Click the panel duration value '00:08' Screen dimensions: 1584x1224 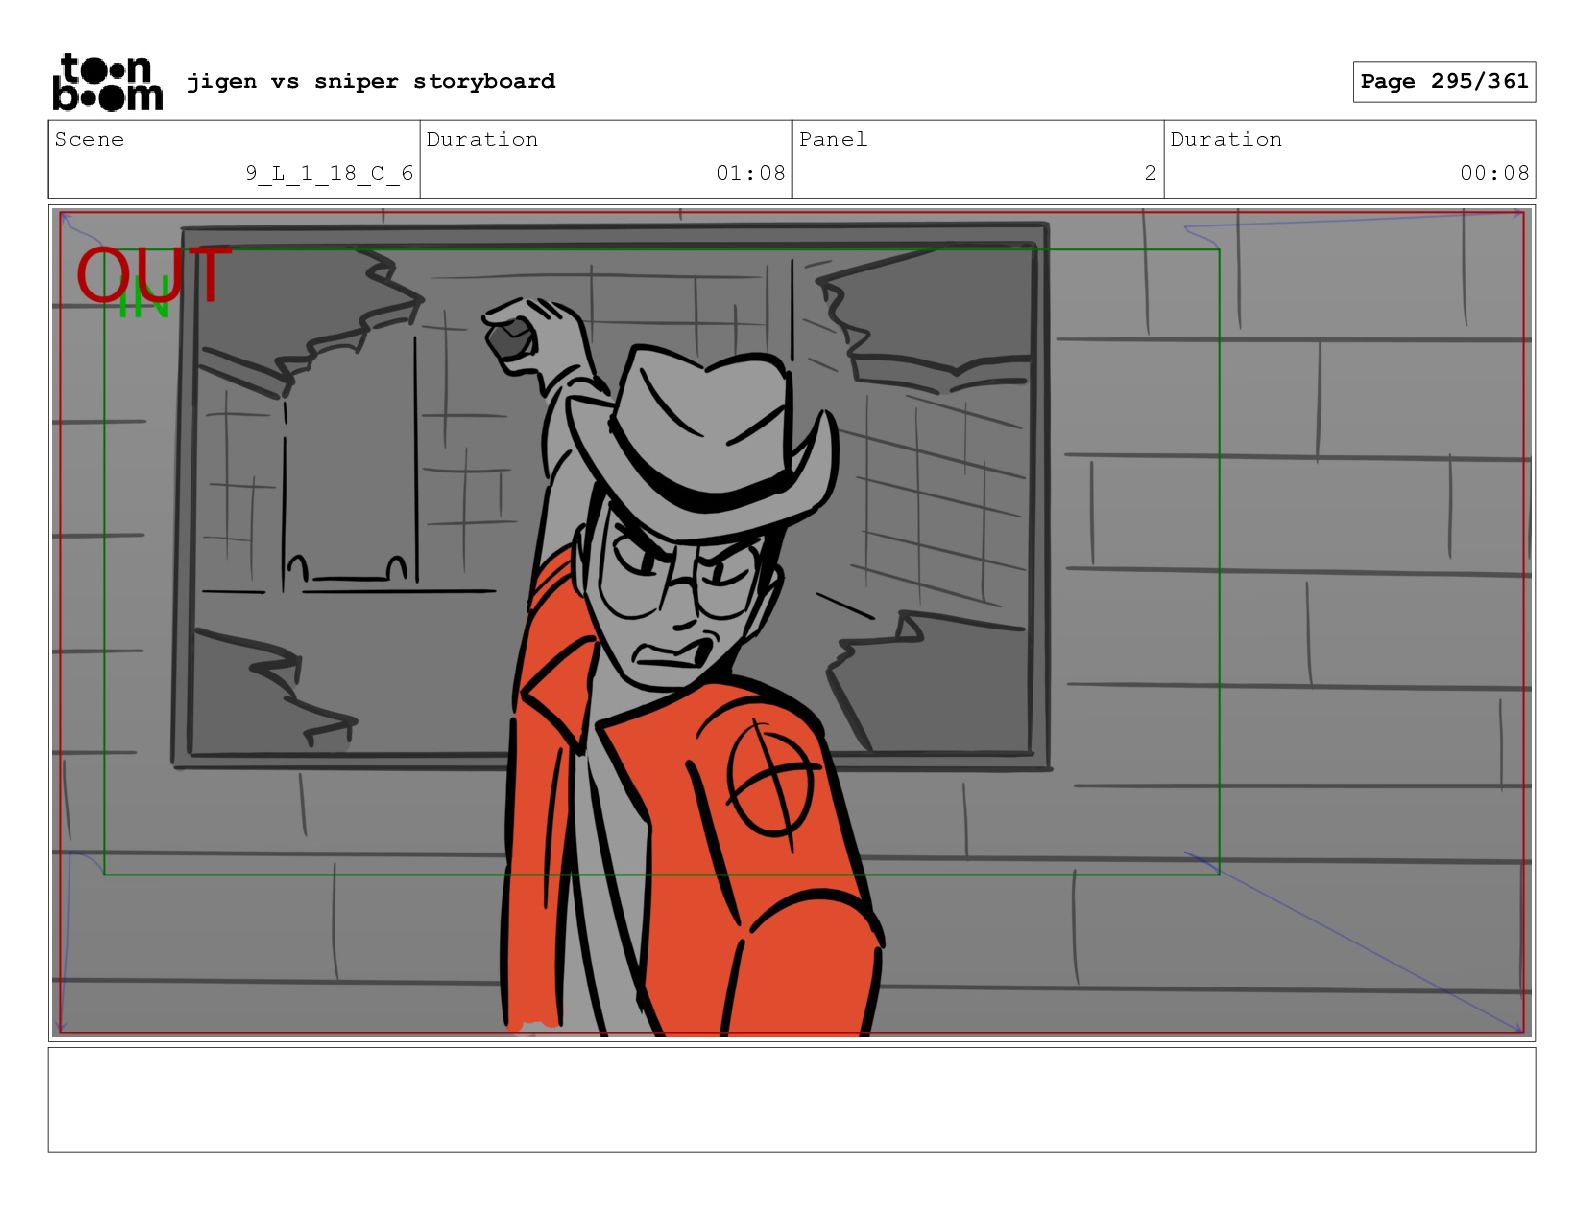(1494, 173)
